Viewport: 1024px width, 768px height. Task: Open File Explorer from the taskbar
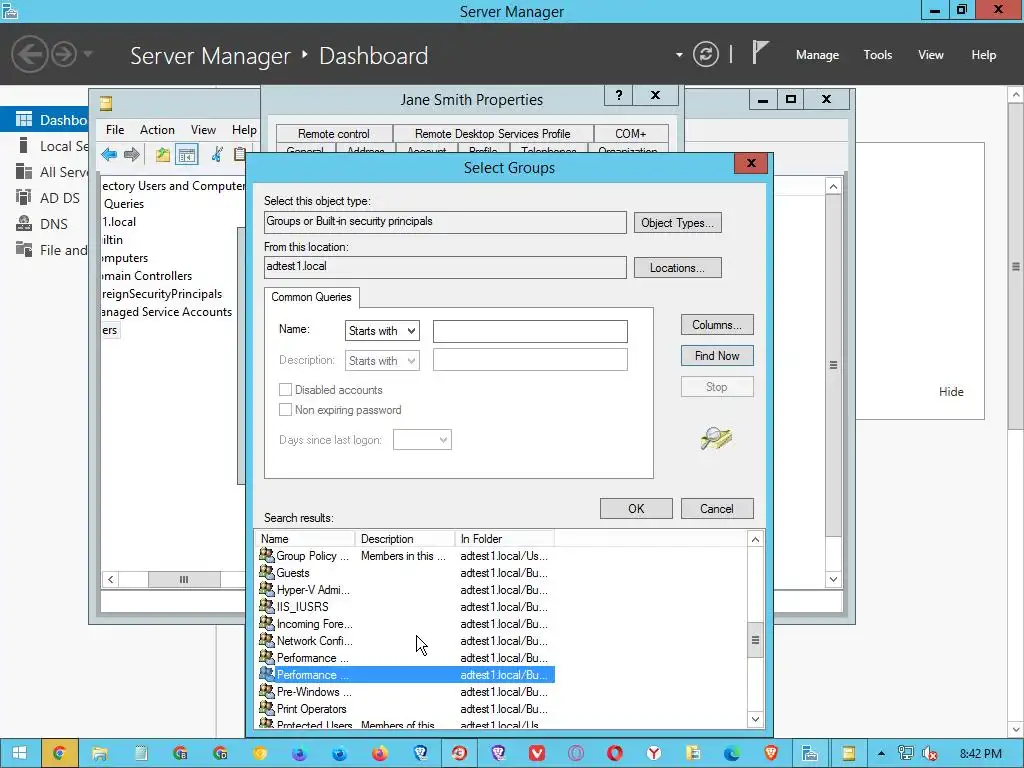pyautogui.click(x=99, y=754)
